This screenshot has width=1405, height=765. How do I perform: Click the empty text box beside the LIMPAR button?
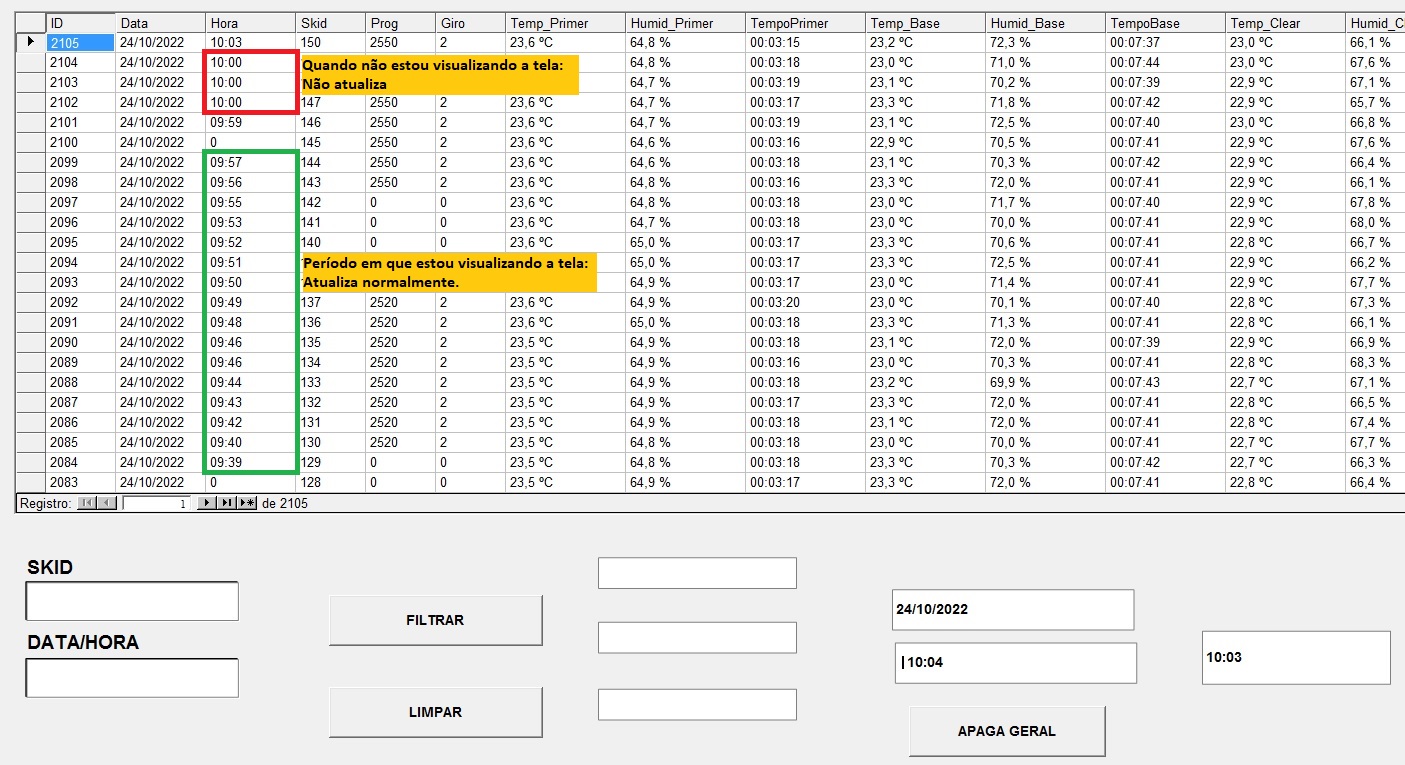[x=697, y=704]
